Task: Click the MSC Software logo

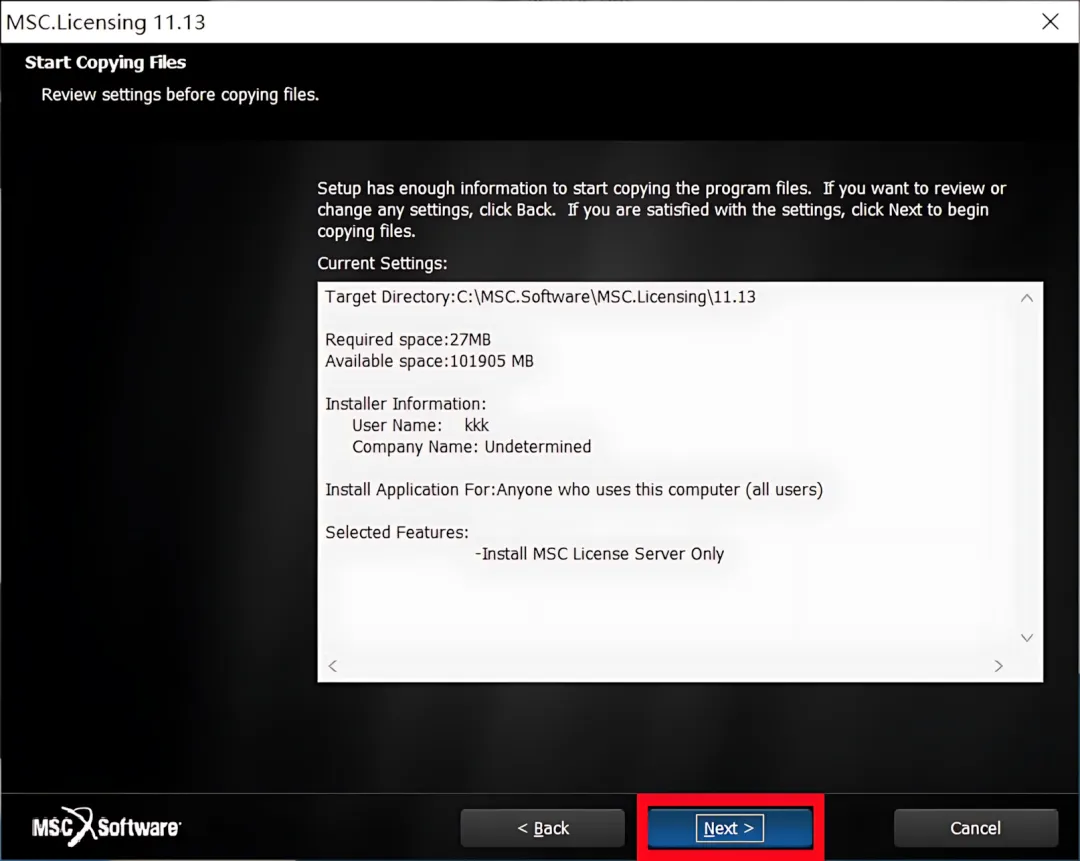Action: pyautogui.click(x=106, y=826)
